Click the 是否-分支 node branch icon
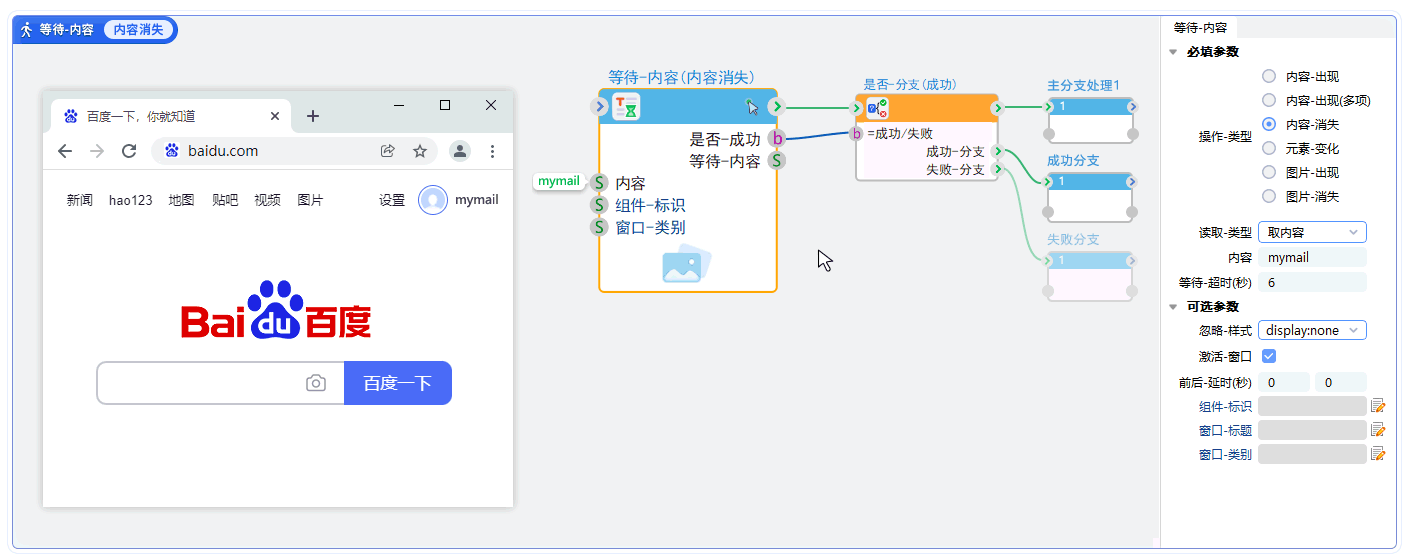1412x560 pixels. (x=877, y=107)
